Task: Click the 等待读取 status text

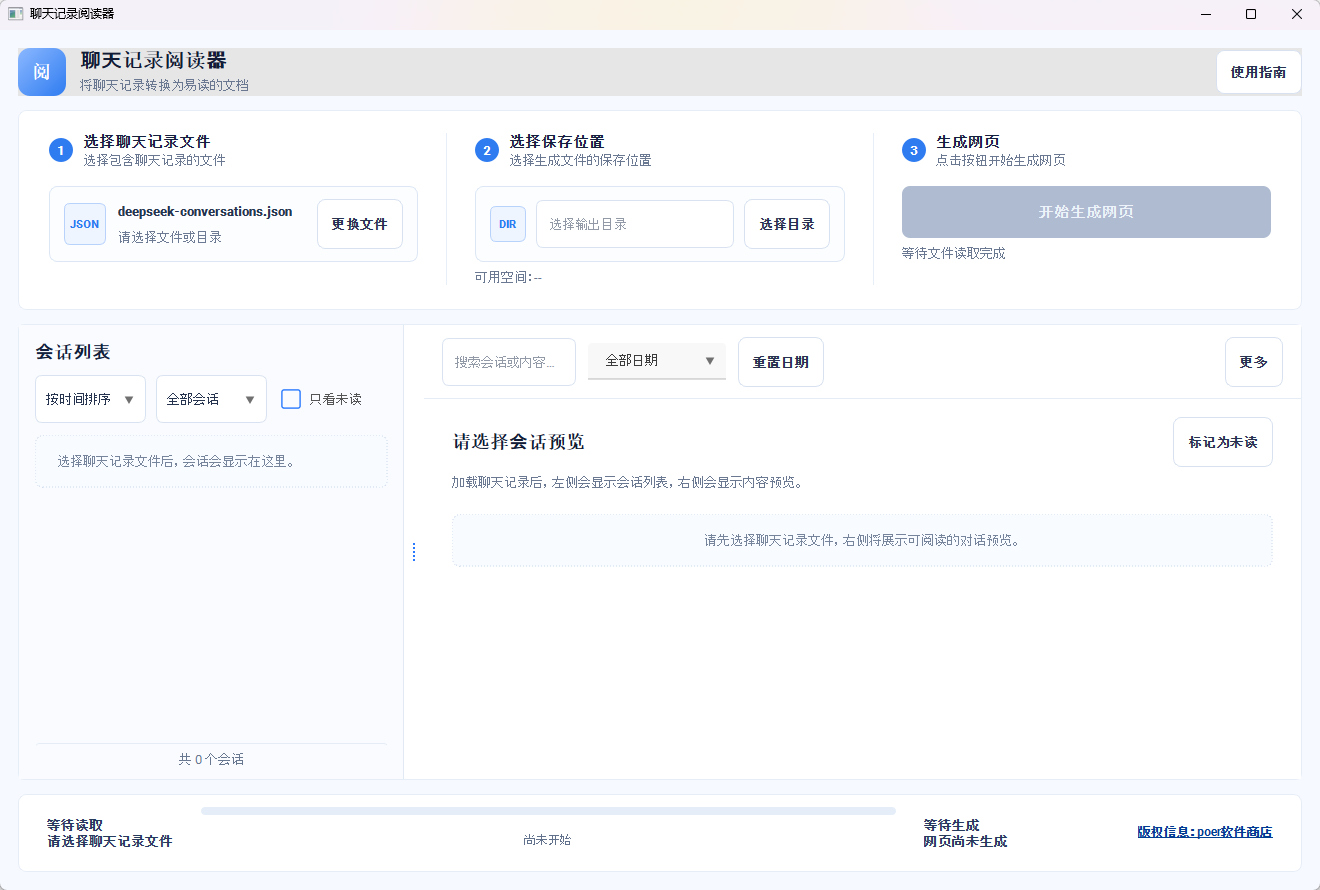Action: (x=75, y=825)
